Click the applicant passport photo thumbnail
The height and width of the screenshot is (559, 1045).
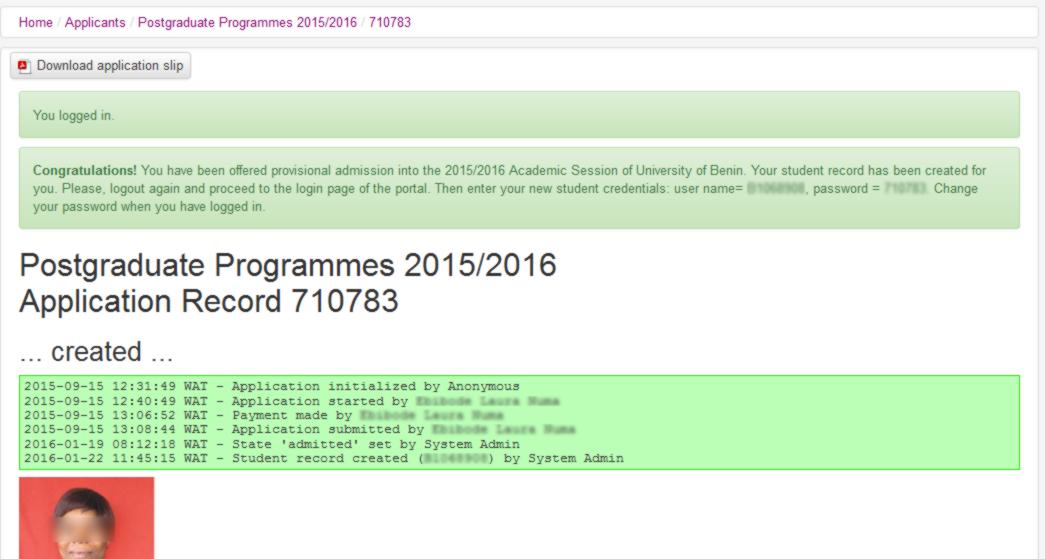tap(87, 518)
